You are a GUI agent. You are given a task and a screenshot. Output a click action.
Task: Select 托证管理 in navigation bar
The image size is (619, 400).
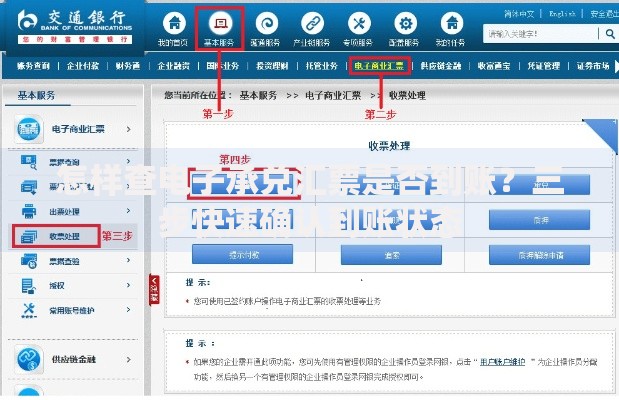[x=544, y=66]
